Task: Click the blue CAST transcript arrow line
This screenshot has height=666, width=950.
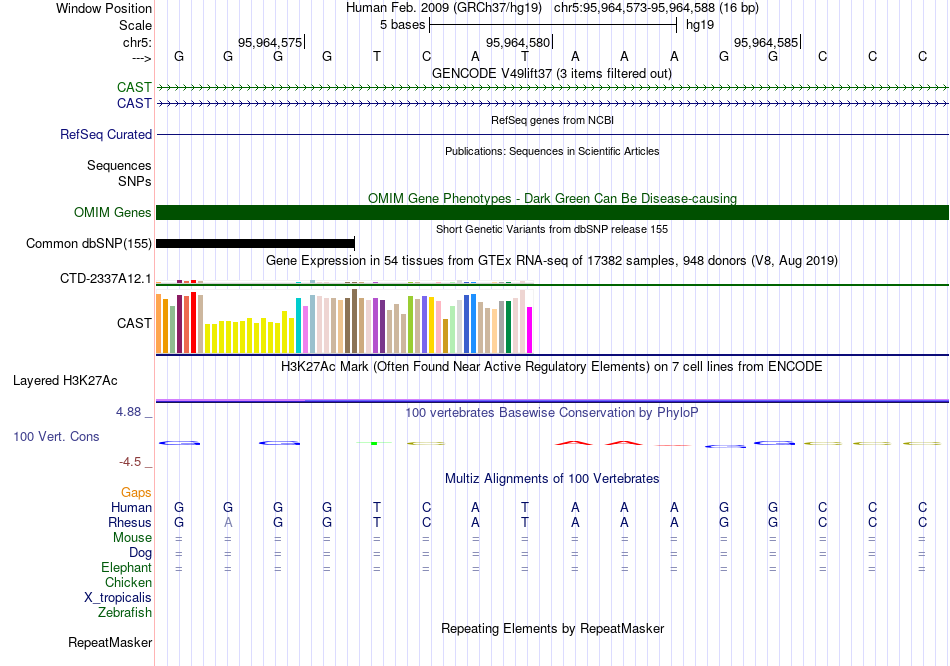Action: coord(552,103)
